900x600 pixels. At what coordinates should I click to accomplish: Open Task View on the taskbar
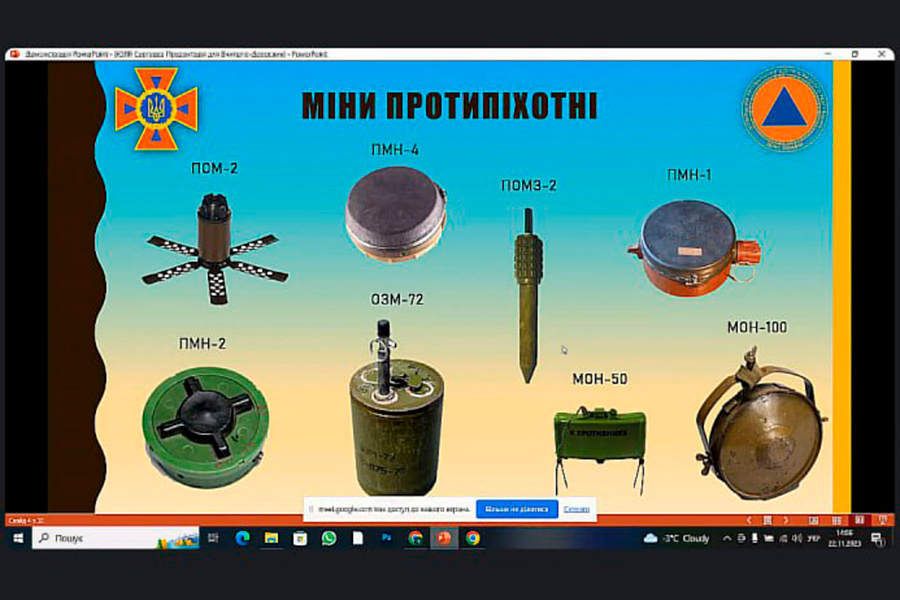pos(214,538)
